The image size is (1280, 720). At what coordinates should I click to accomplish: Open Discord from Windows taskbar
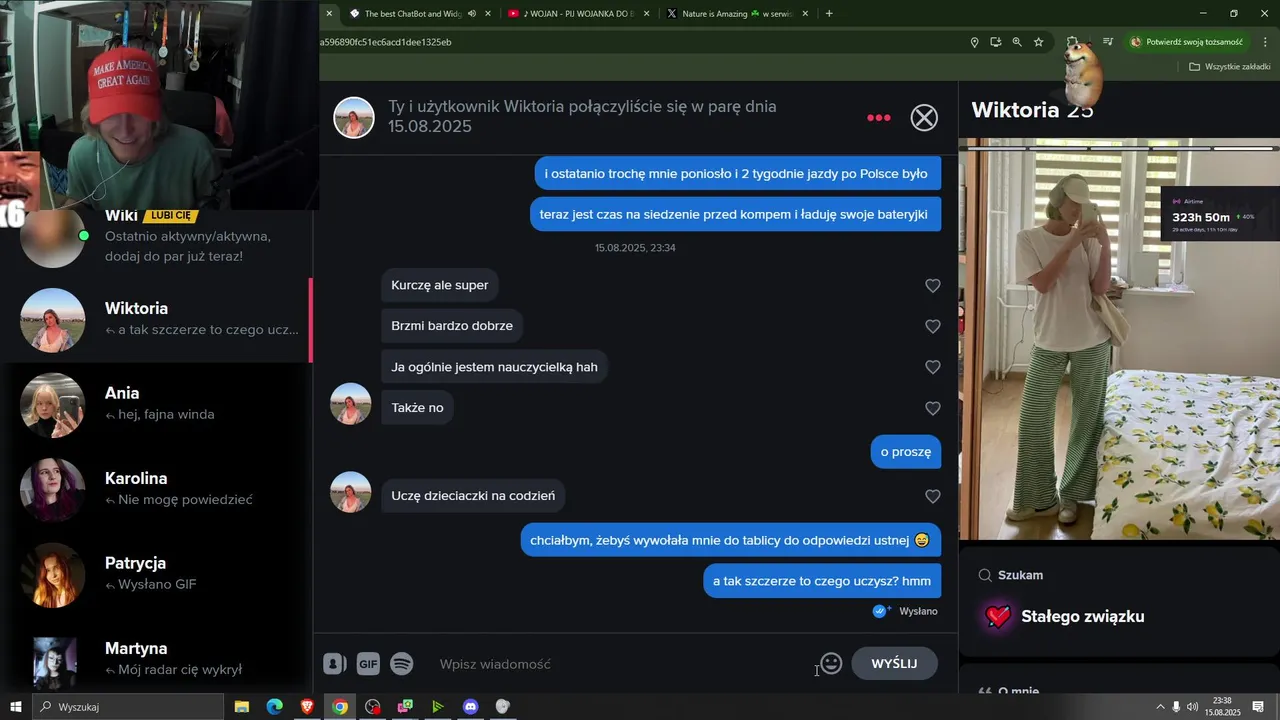tap(470, 707)
